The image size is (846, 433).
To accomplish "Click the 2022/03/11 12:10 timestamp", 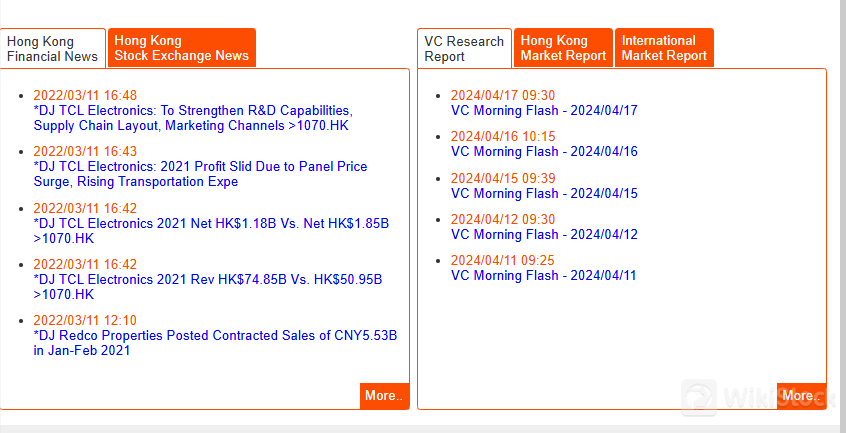I will (x=85, y=320).
